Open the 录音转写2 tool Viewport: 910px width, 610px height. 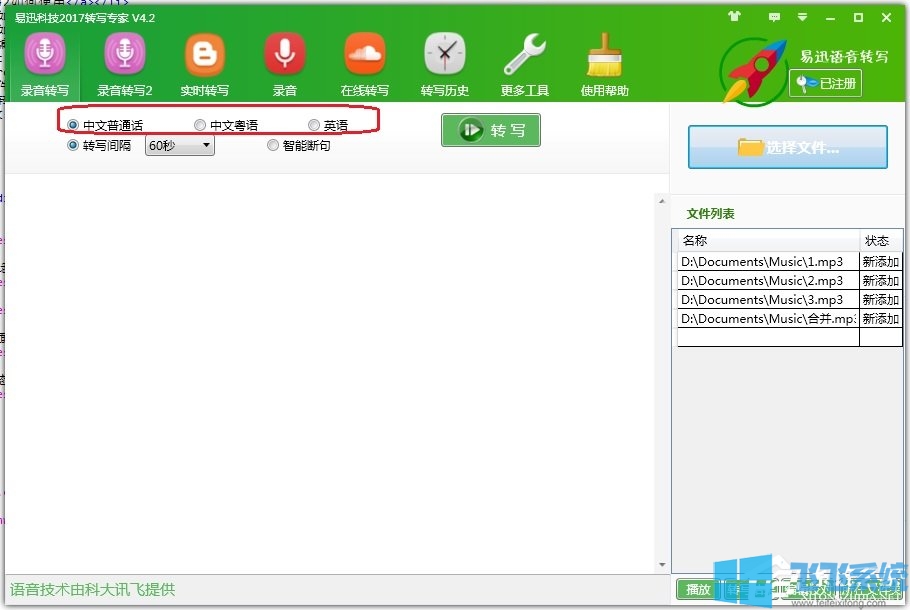click(124, 62)
